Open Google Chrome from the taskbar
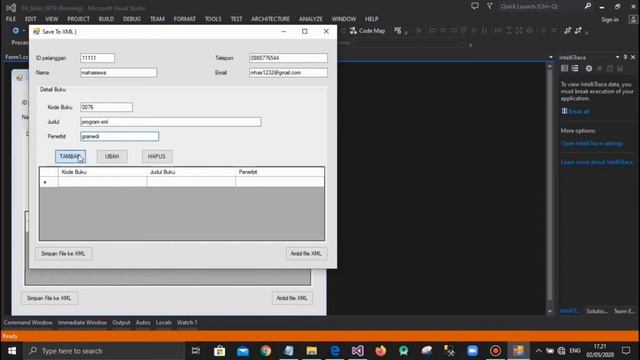Screen dimensions: 640x360 (266, 351)
